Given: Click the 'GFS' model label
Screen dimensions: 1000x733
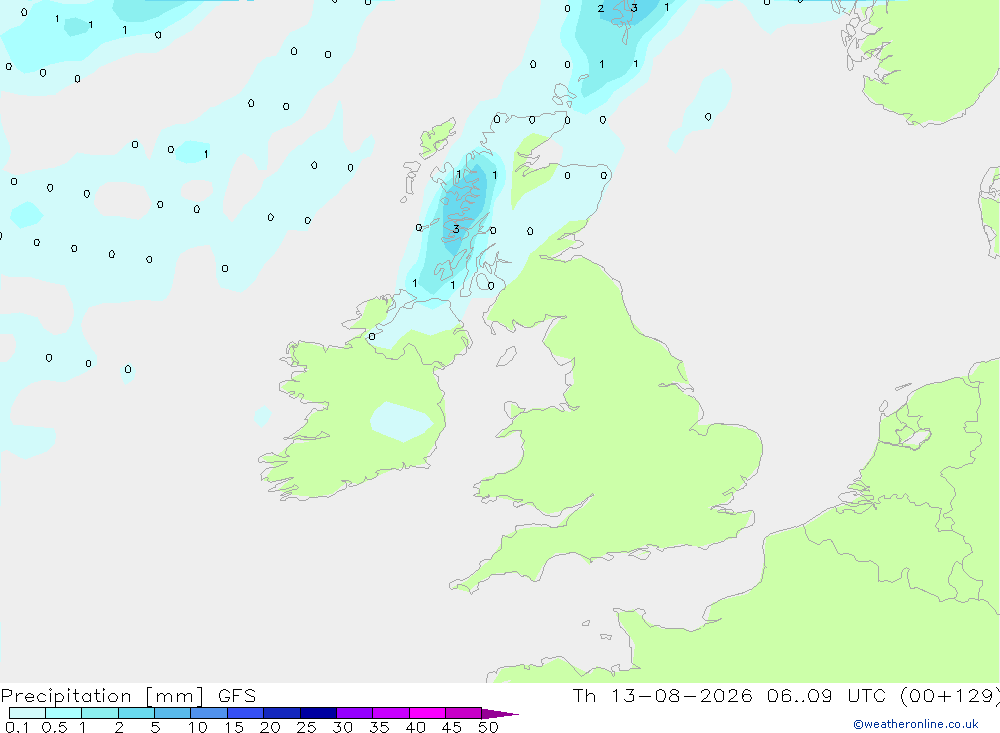Looking at the screenshot, I should pyautogui.click(x=237, y=696).
